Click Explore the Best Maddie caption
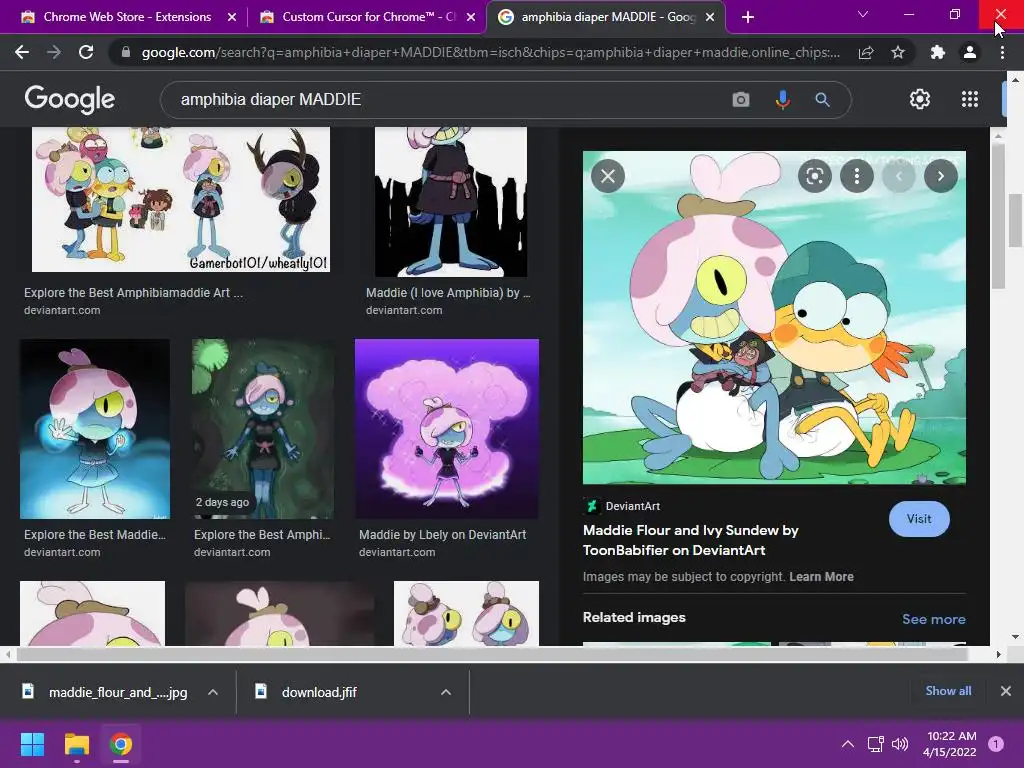 pyautogui.click(x=95, y=535)
